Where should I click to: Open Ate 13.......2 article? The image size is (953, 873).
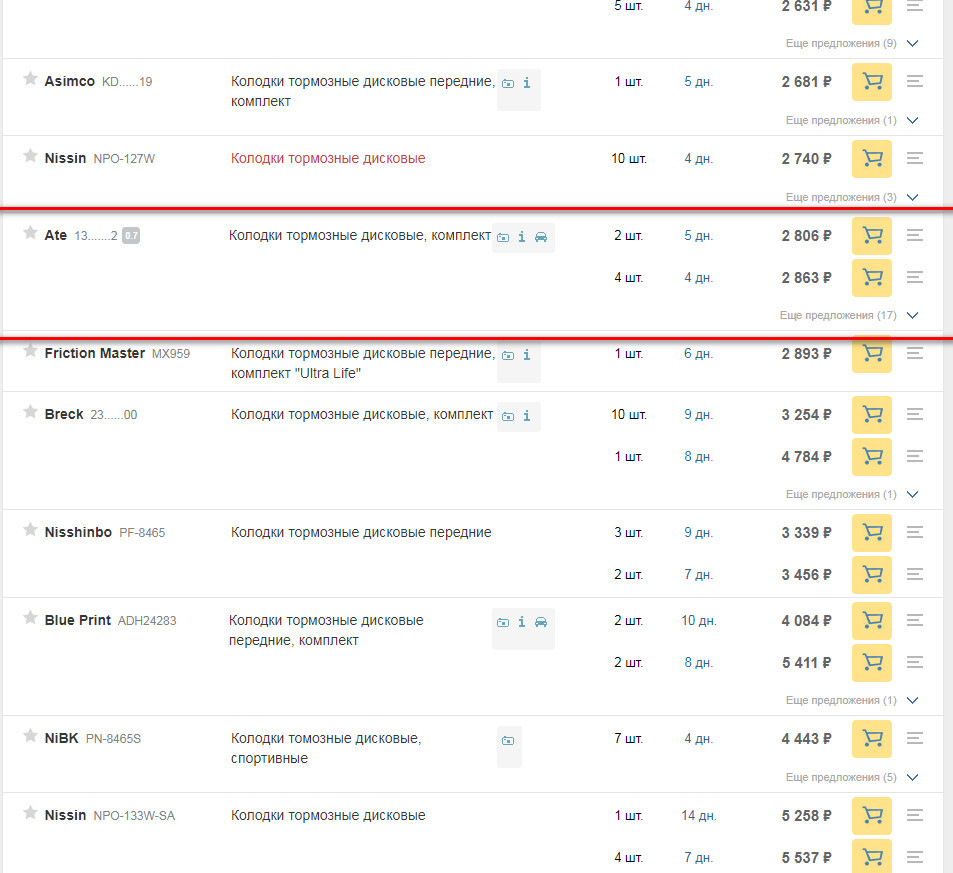[x=96, y=236]
